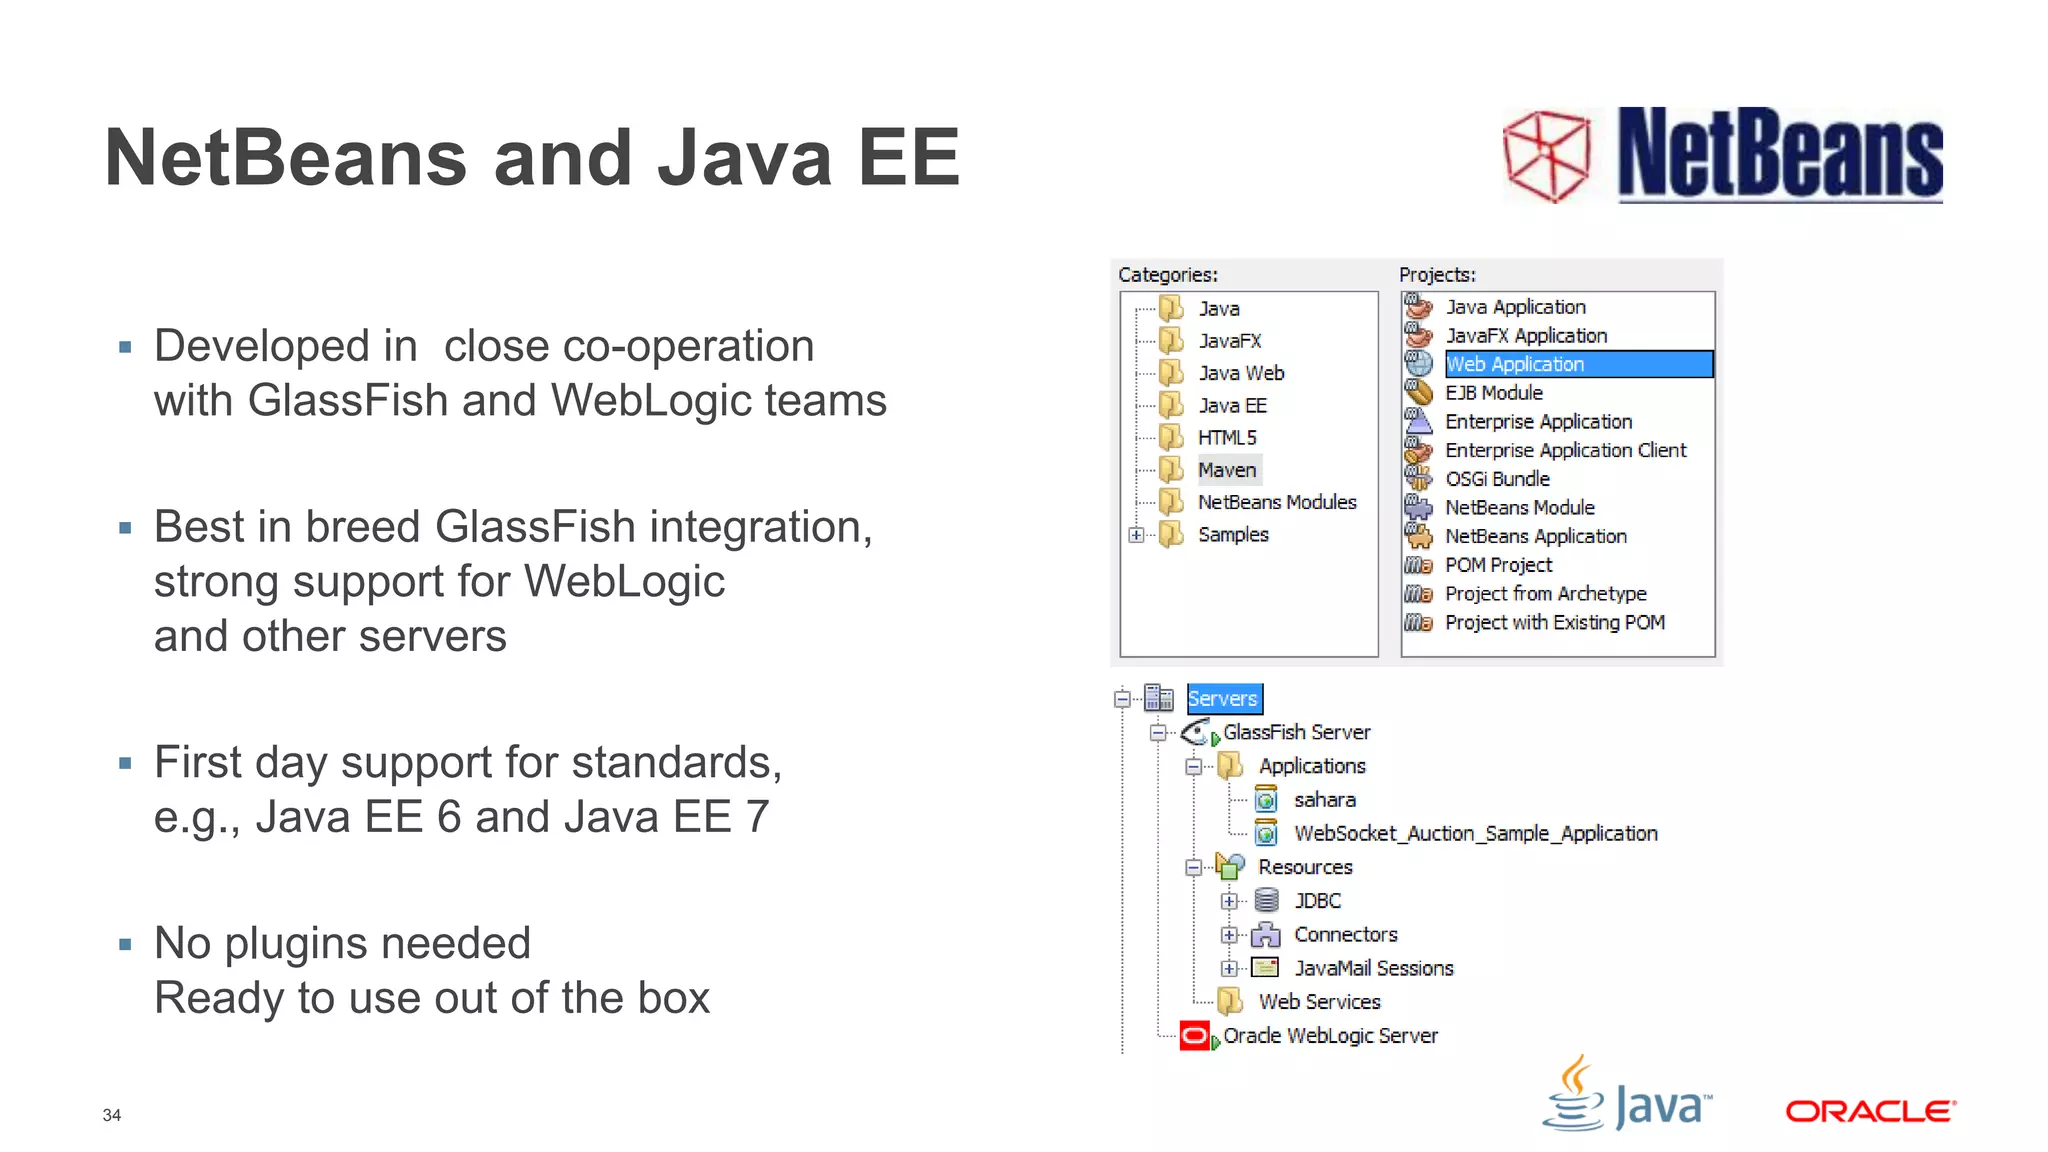Select sahara application label
Viewport: 2048px width, 1152px height.
point(1325,800)
